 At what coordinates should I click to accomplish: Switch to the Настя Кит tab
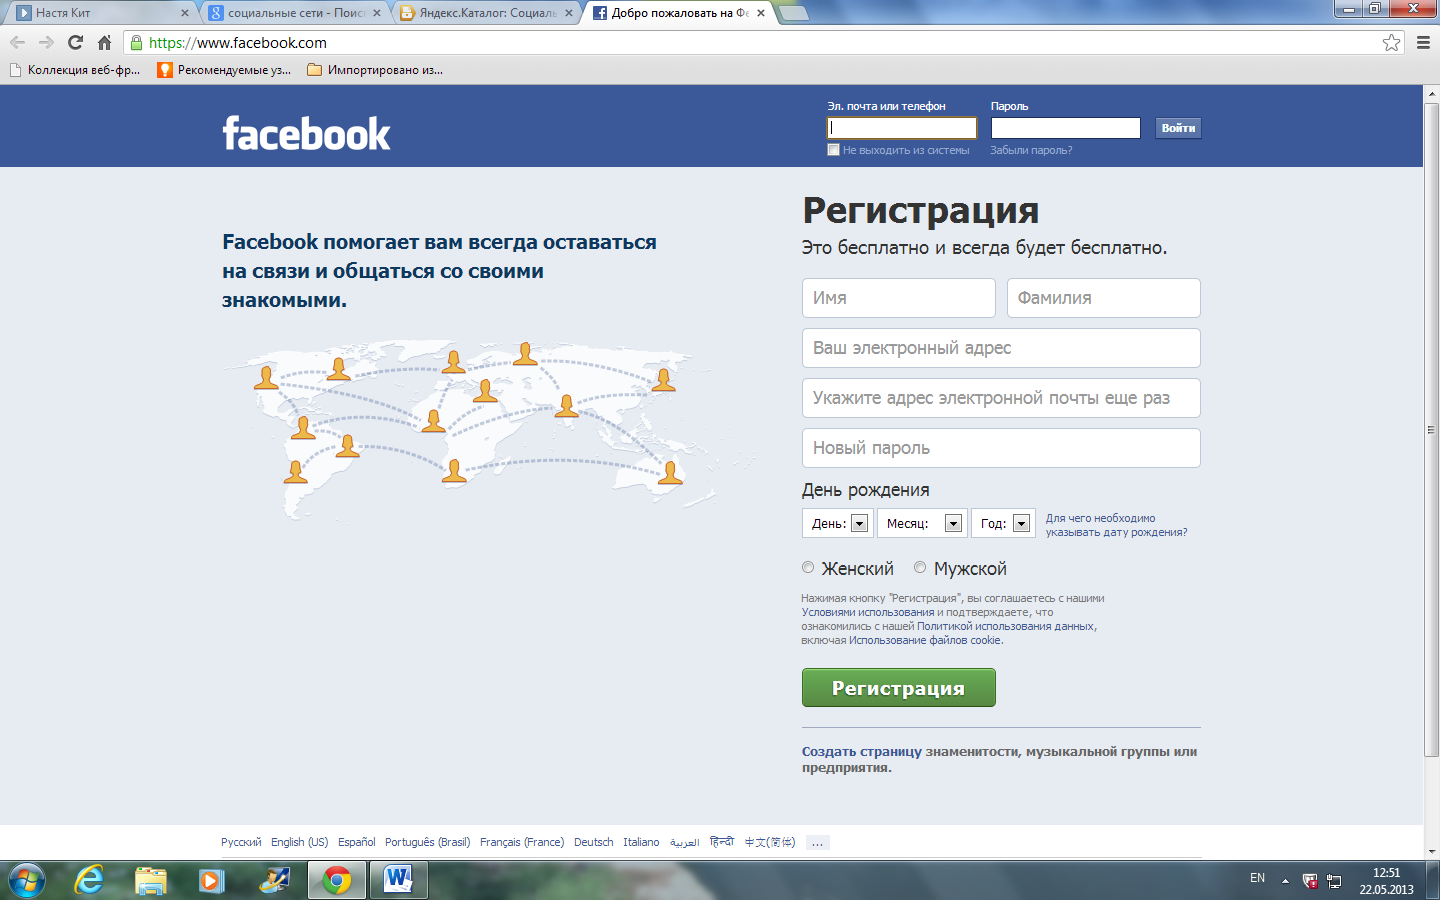tap(100, 13)
